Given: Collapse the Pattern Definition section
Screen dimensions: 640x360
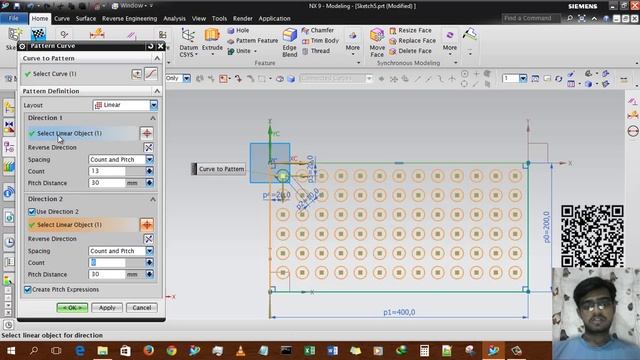Looking at the screenshot, I should (x=157, y=91).
